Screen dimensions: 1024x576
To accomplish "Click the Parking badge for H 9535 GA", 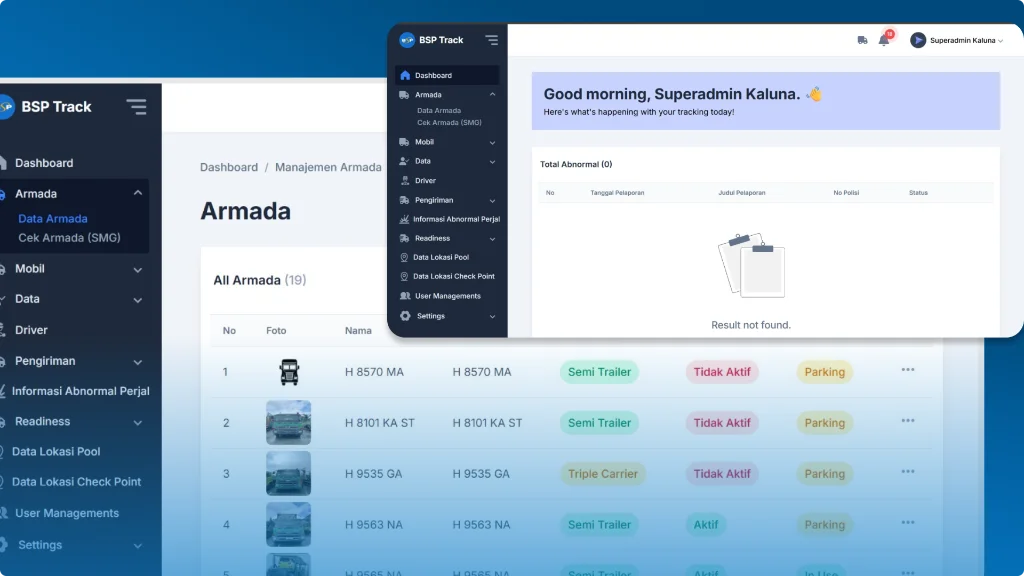I will tap(824, 473).
